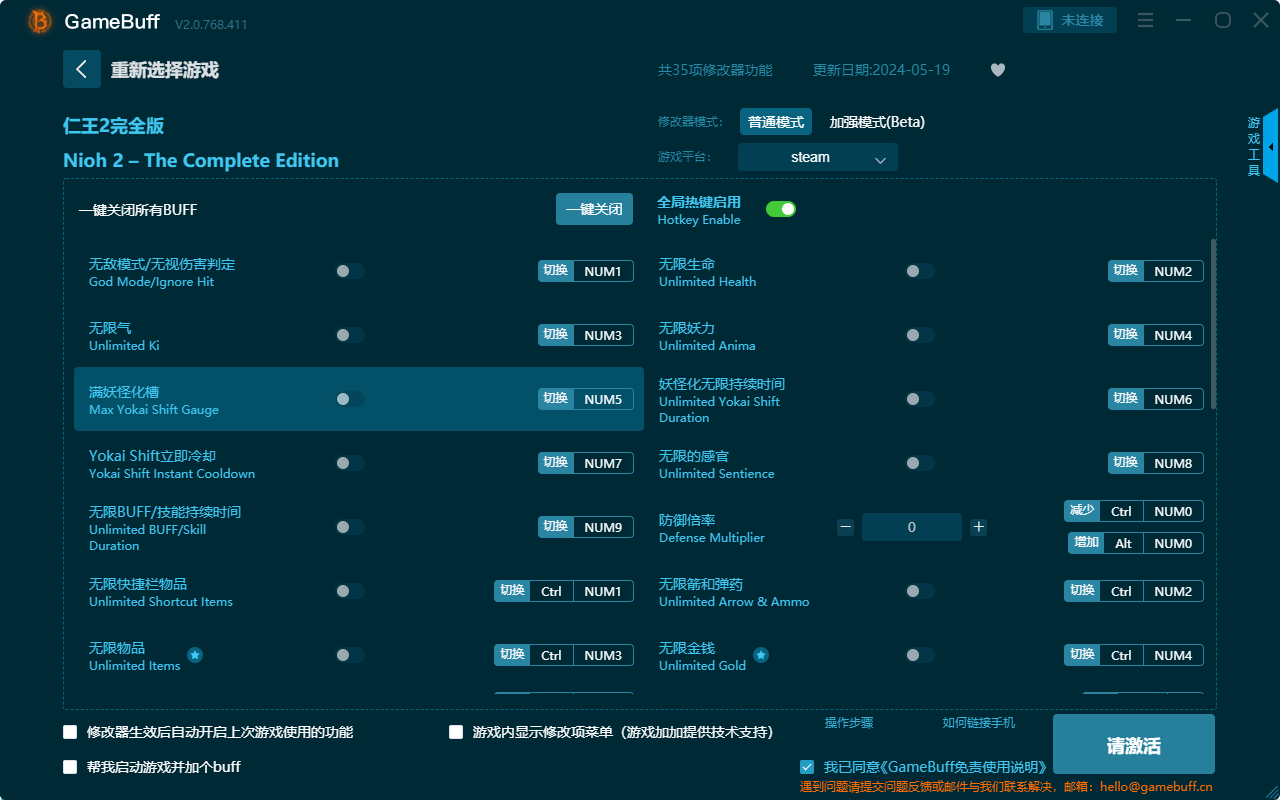Toggle Max Yokai Shift Gauge
This screenshot has height=800, width=1280.
pos(350,399)
